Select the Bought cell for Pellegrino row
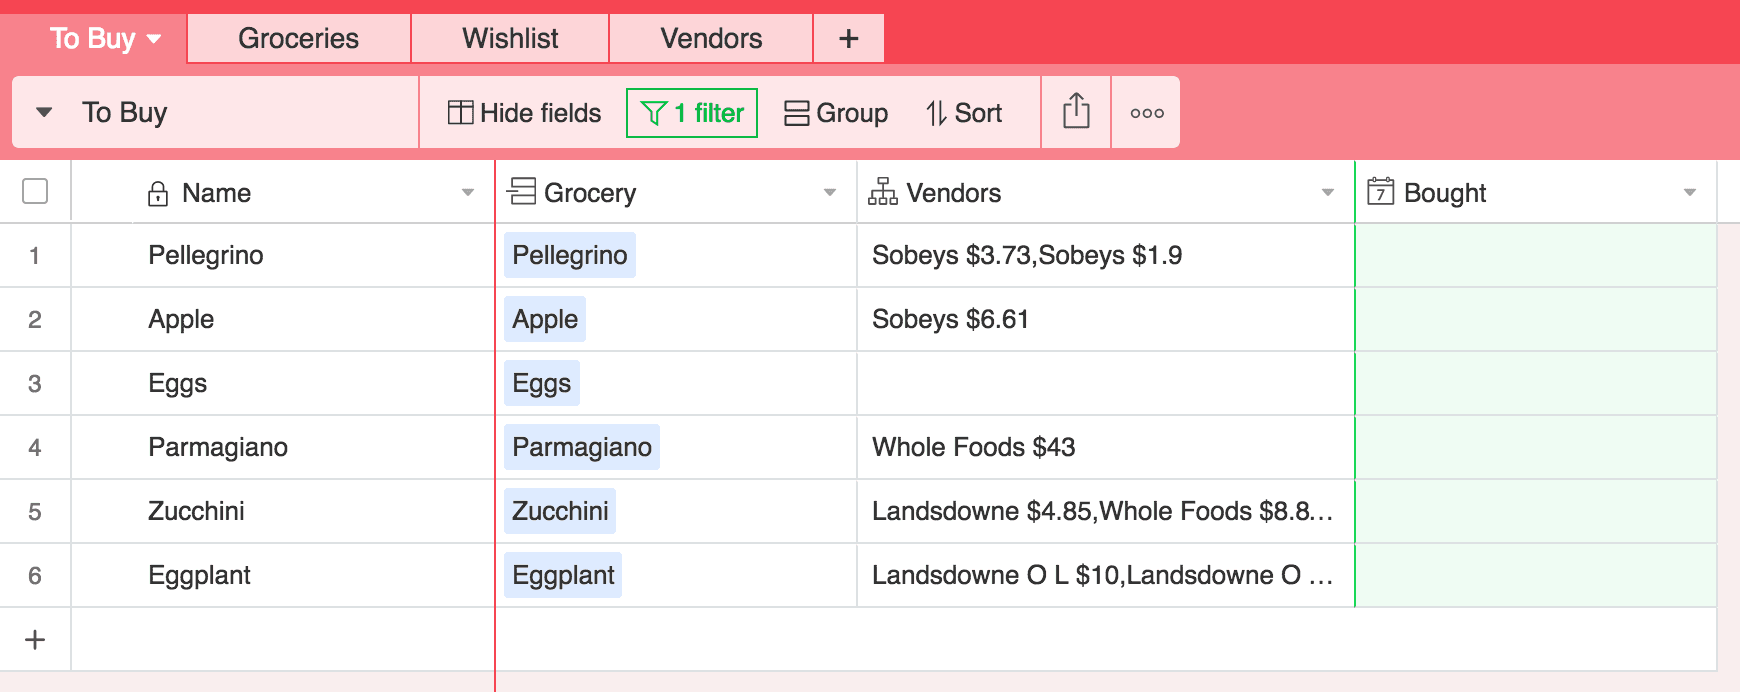Screen dimensions: 1740x692 click(1535, 255)
